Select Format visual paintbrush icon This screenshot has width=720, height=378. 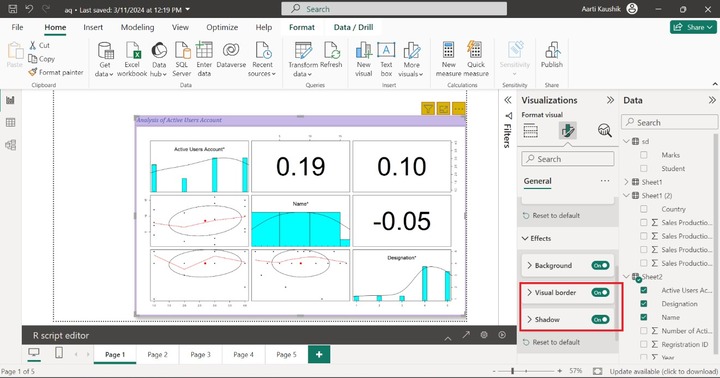point(568,131)
